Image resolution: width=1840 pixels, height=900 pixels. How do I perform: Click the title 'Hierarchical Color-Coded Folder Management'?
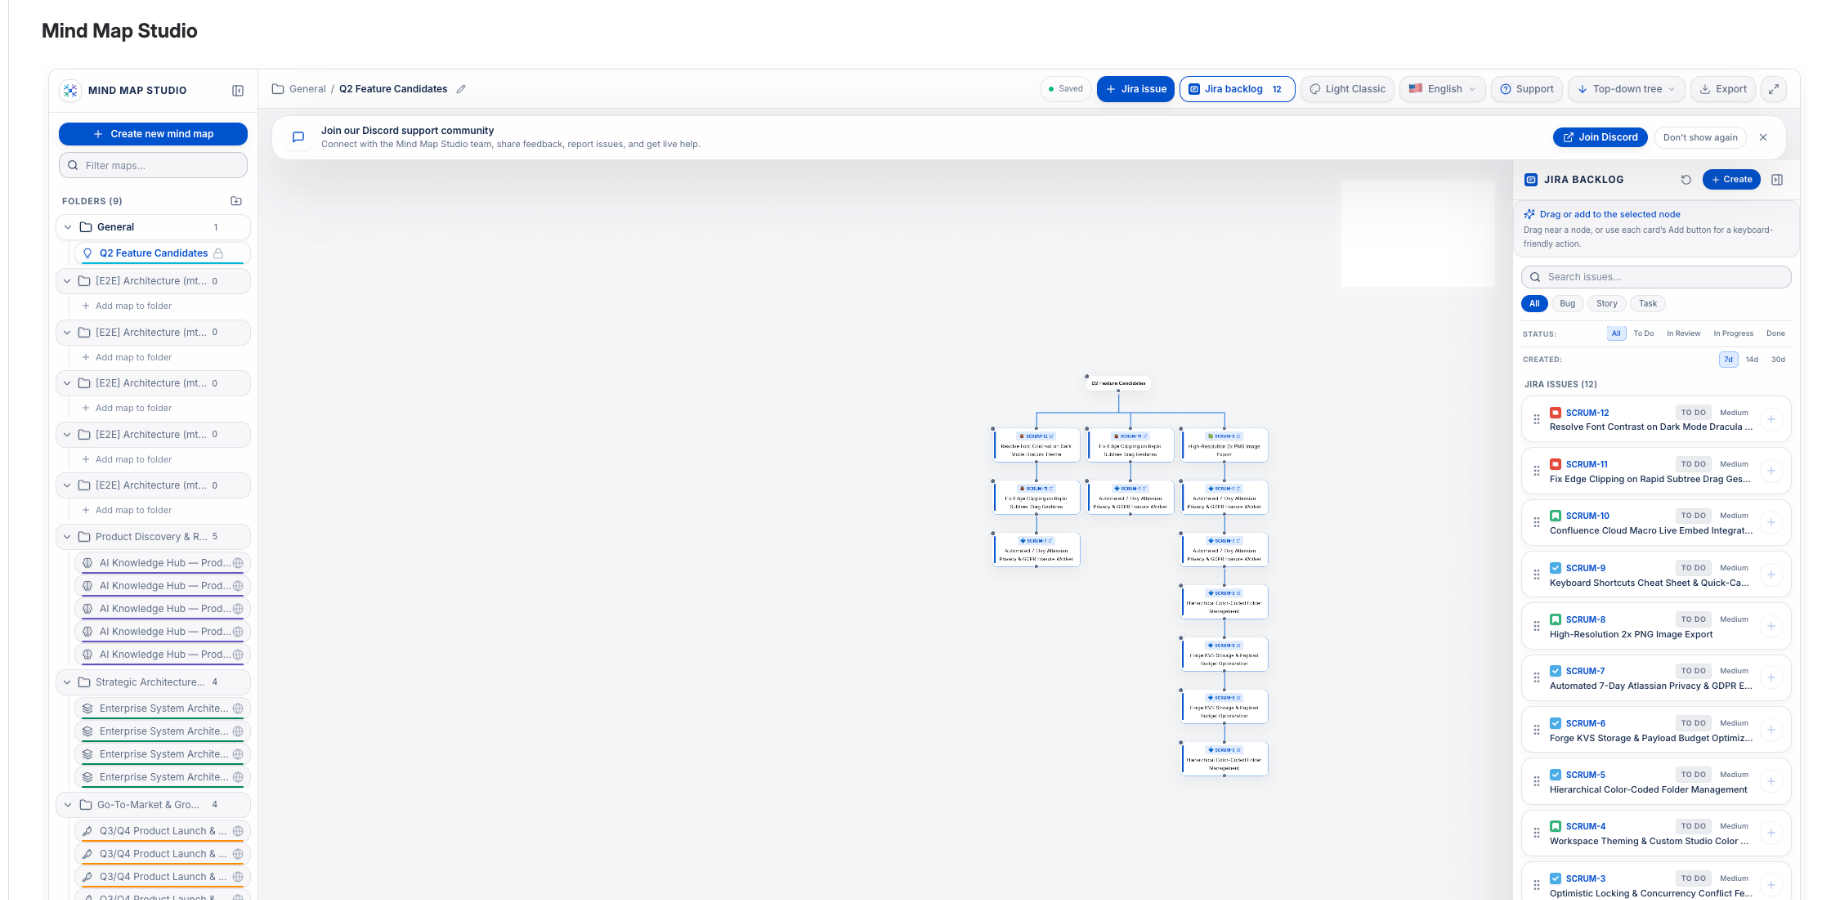[1648, 790]
